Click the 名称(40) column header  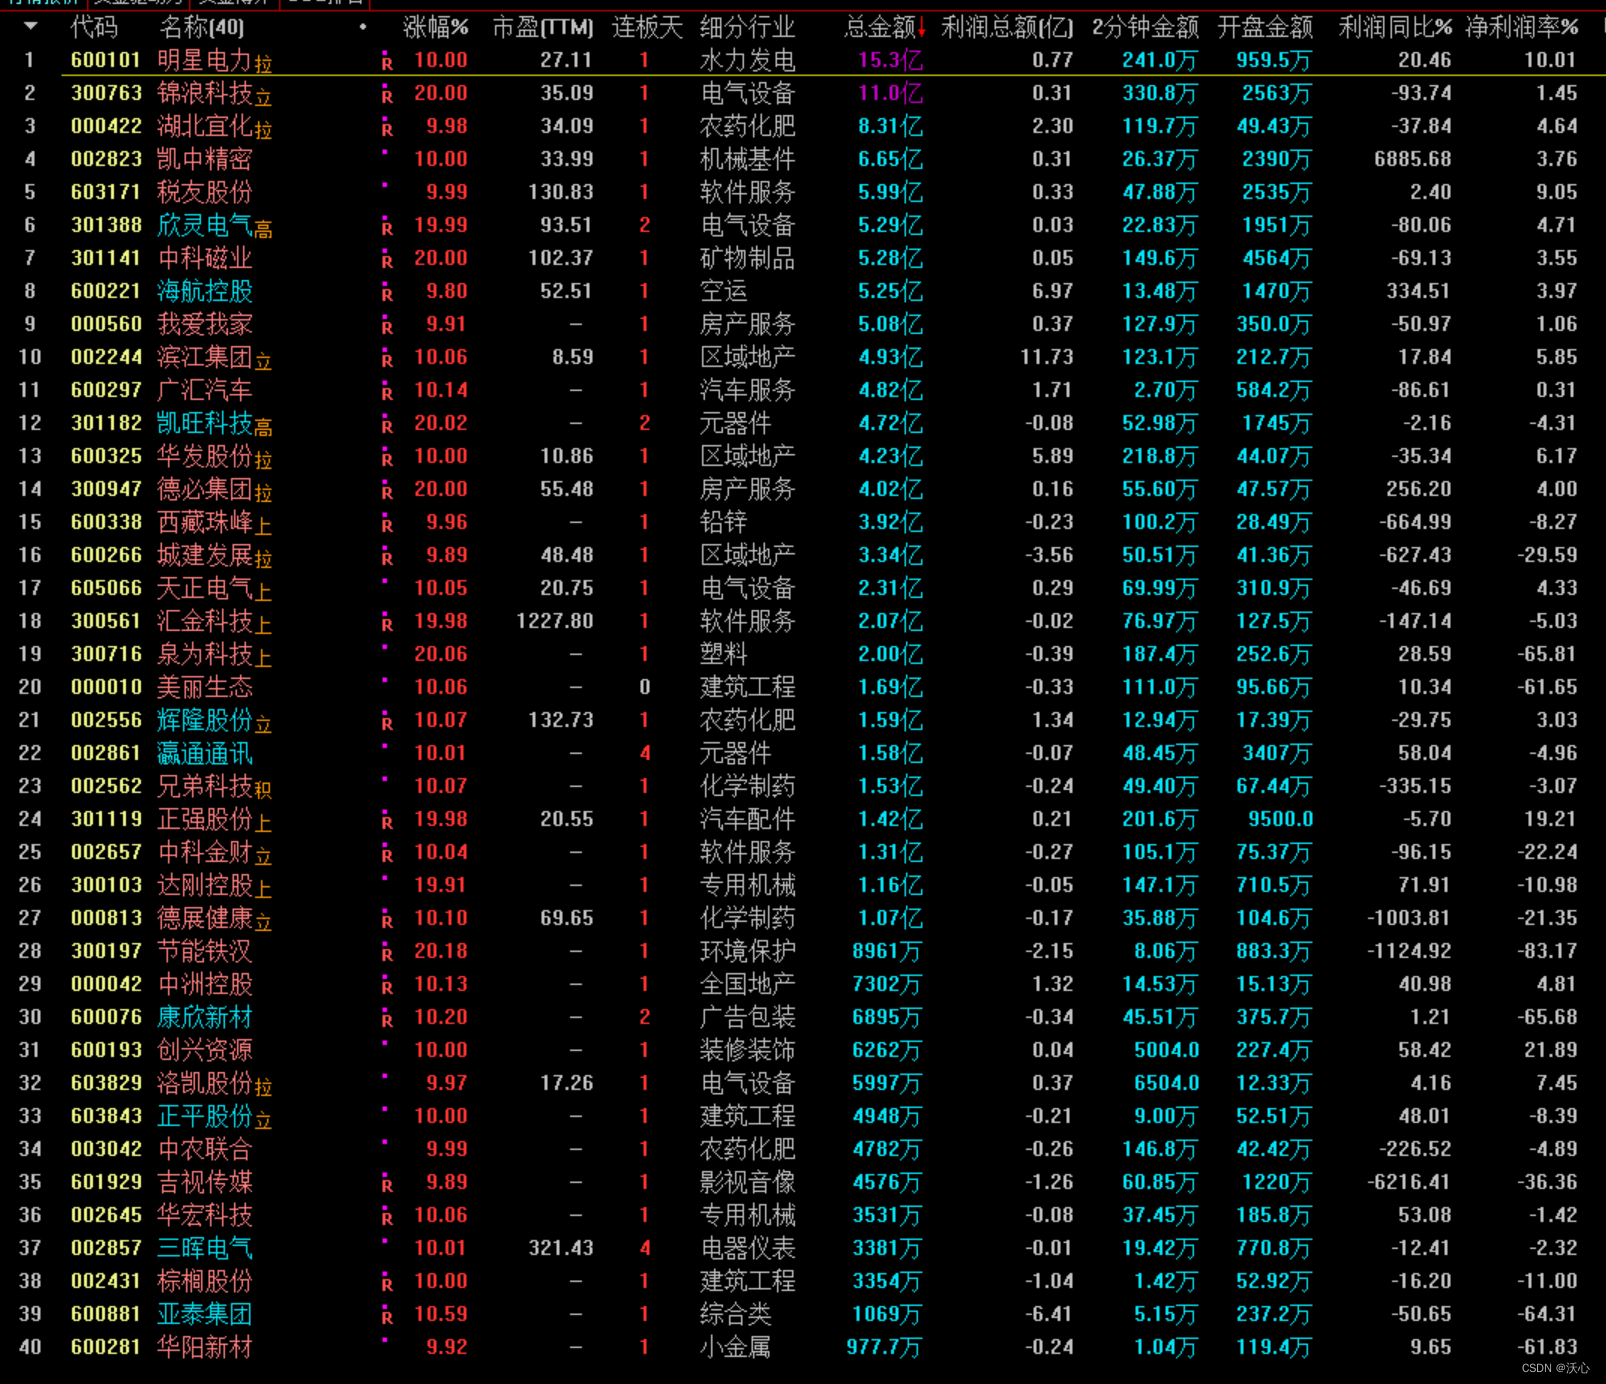(x=201, y=27)
